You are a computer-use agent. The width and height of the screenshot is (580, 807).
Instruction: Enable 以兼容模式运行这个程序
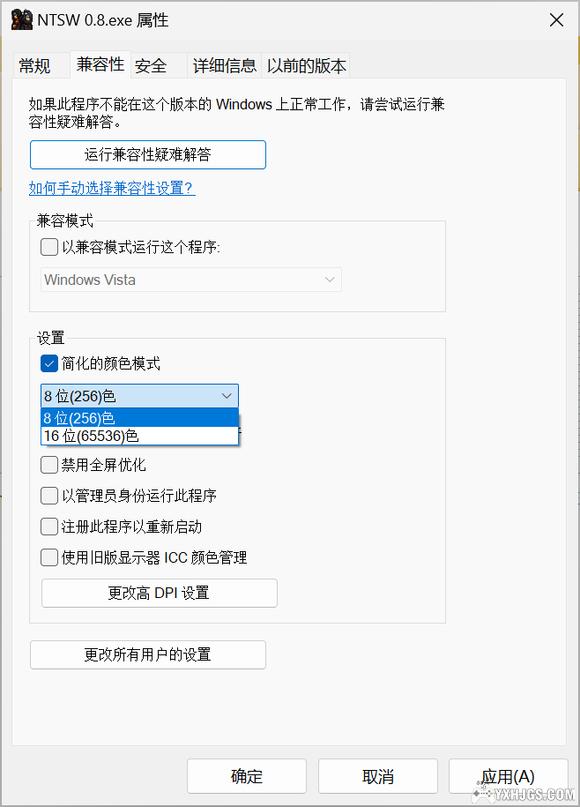49,248
